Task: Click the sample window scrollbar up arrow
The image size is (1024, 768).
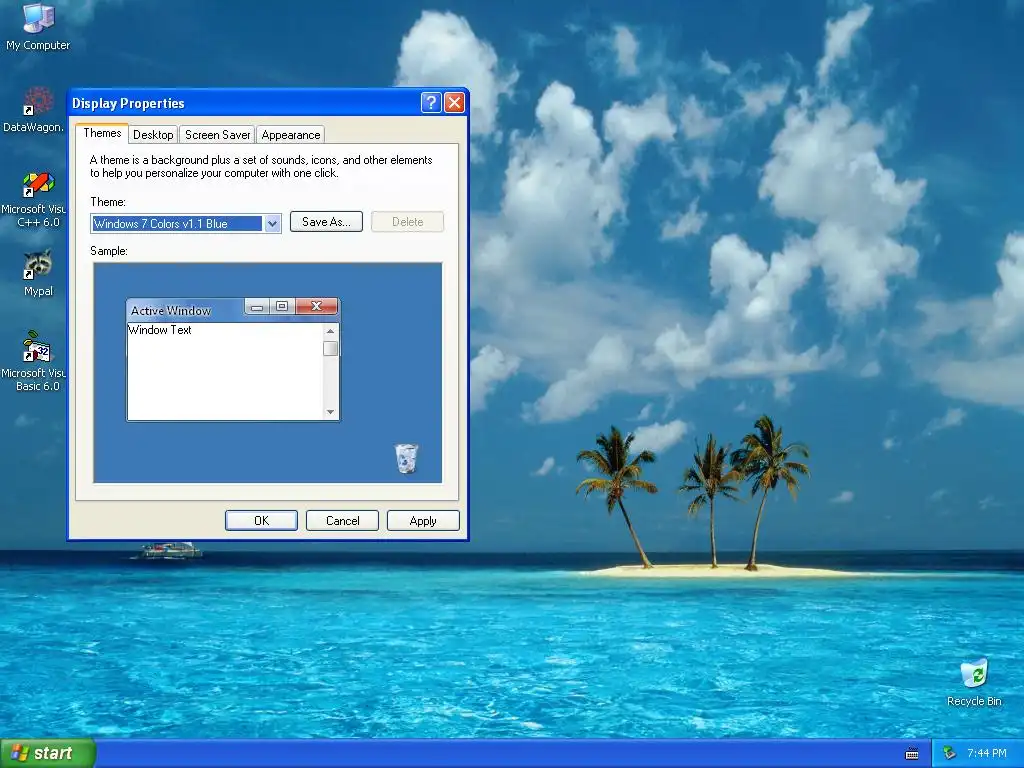Action: [330, 331]
